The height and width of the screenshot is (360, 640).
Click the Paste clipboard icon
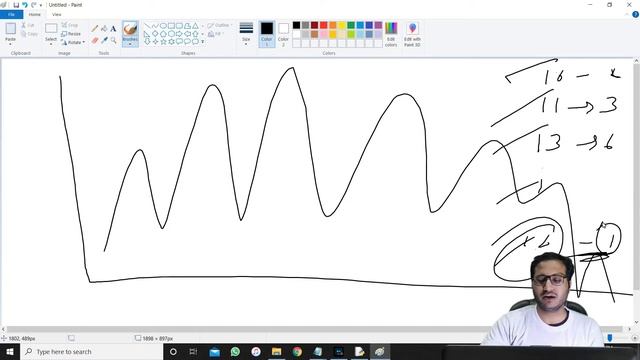tap(11, 29)
